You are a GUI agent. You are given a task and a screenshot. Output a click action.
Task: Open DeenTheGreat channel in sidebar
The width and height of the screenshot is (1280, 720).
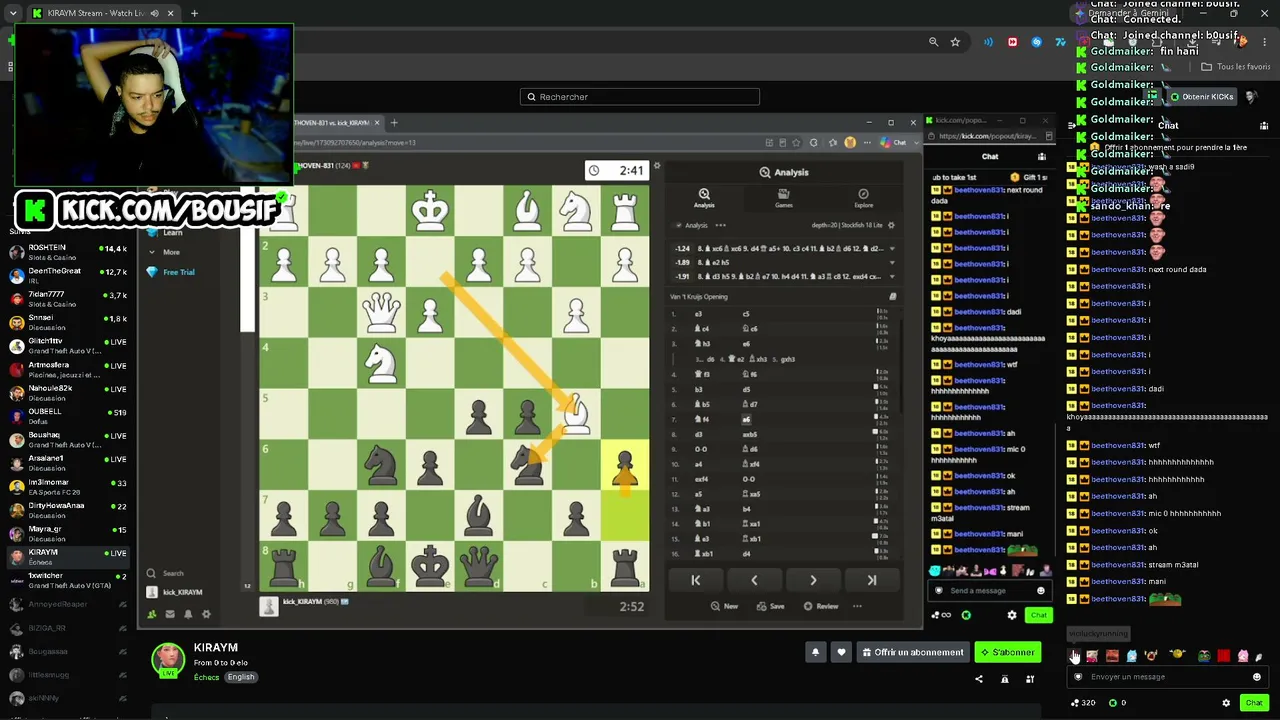tap(68, 275)
